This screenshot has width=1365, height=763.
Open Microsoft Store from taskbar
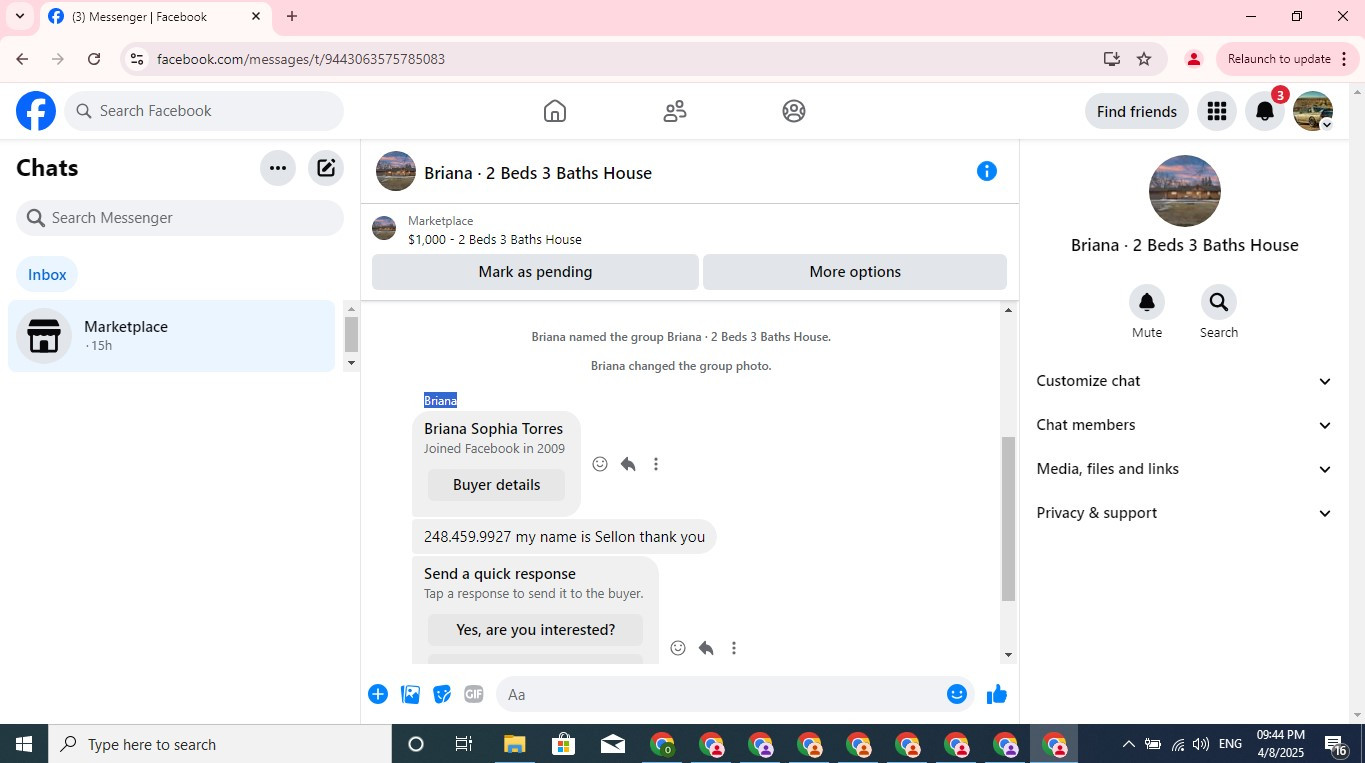563,744
